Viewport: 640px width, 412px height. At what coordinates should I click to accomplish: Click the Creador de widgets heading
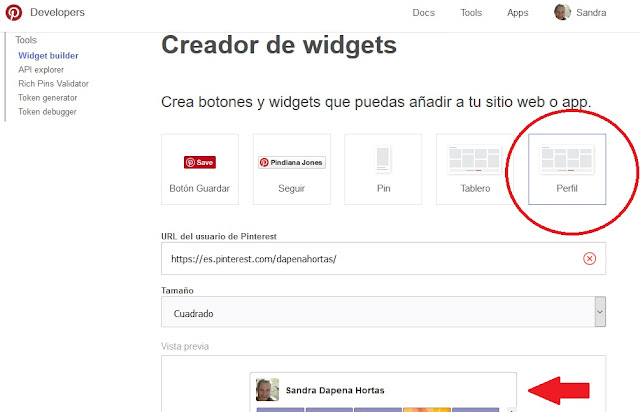click(279, 45)
